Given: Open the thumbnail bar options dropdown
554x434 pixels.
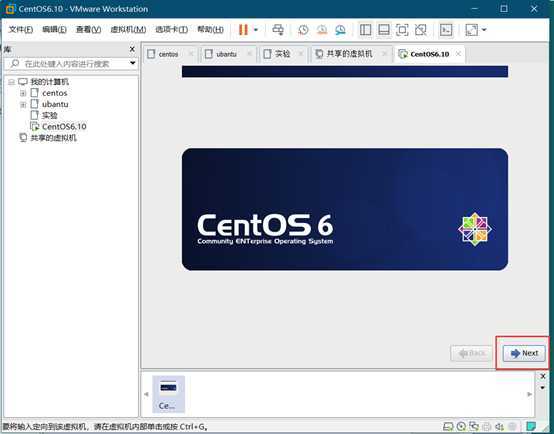Looking at the screenshot, I should click(543, 388).
